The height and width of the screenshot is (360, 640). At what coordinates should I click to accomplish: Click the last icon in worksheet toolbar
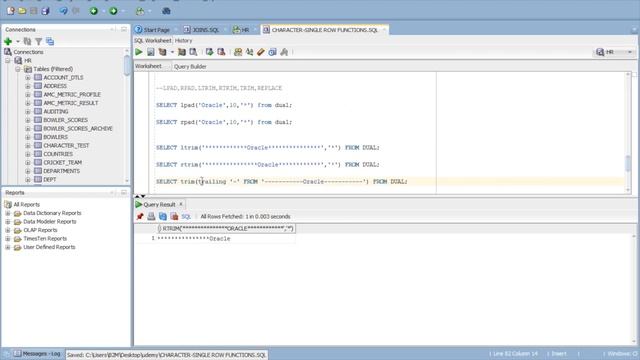(284, 52)
